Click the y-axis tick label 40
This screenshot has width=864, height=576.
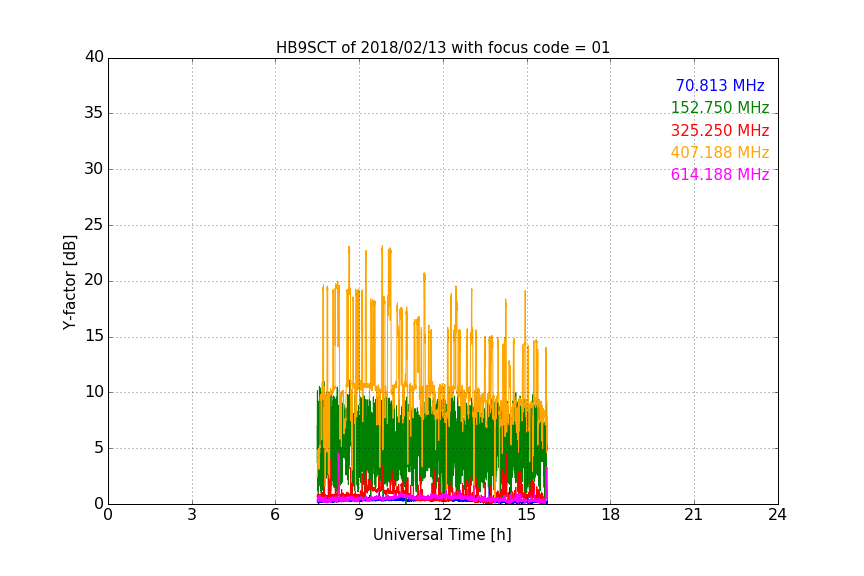coord(94,57)
